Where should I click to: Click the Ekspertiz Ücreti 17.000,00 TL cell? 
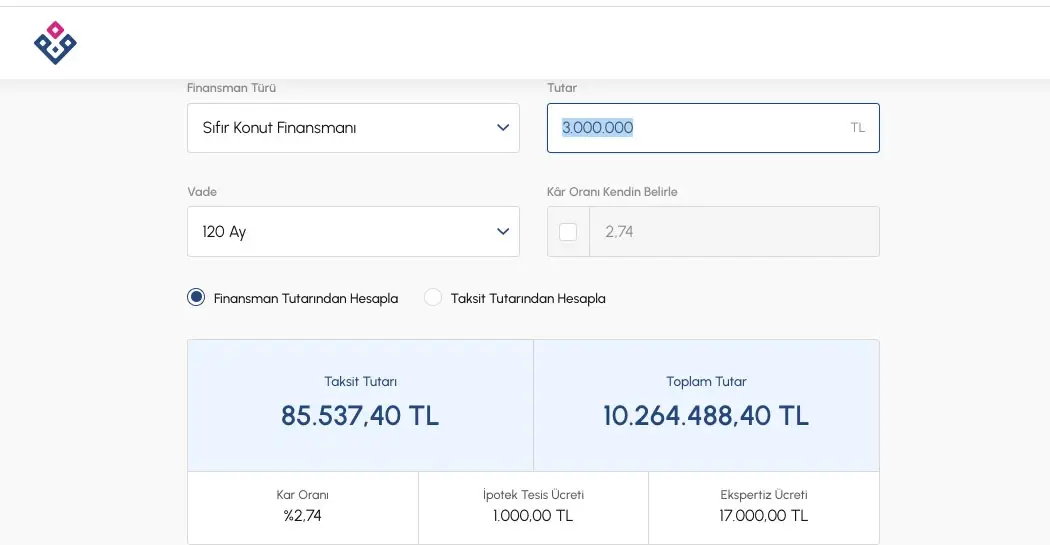(764, 507)
